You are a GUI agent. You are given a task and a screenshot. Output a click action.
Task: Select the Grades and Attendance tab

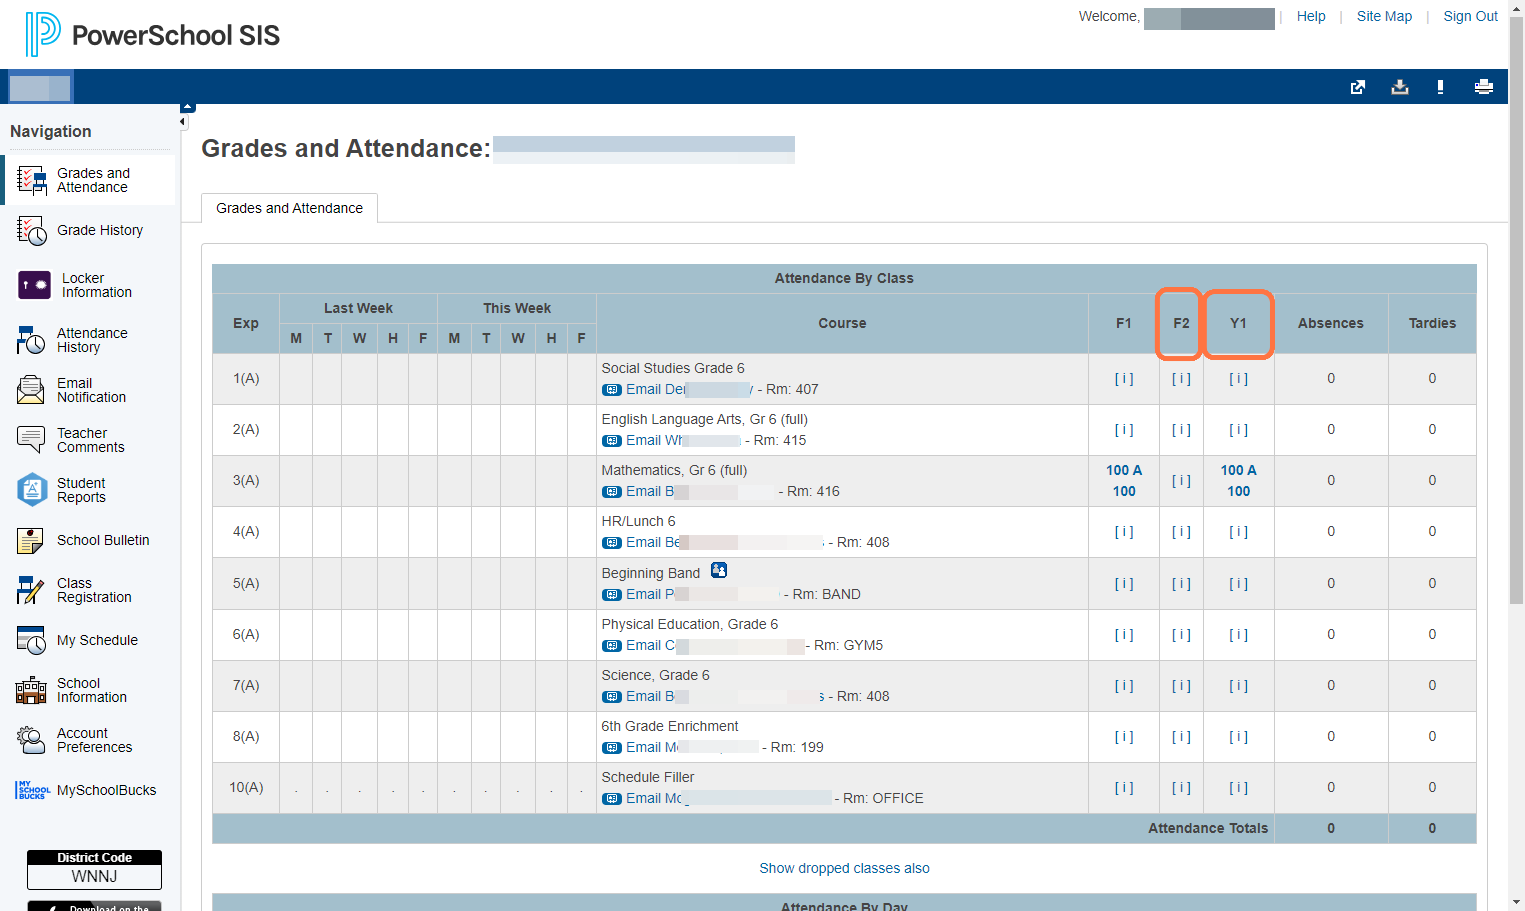(x=290, y=208)
